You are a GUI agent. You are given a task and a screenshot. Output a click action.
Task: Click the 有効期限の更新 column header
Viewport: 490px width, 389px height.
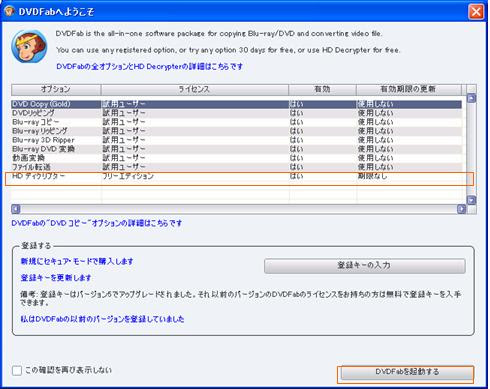tap(409, 89)
